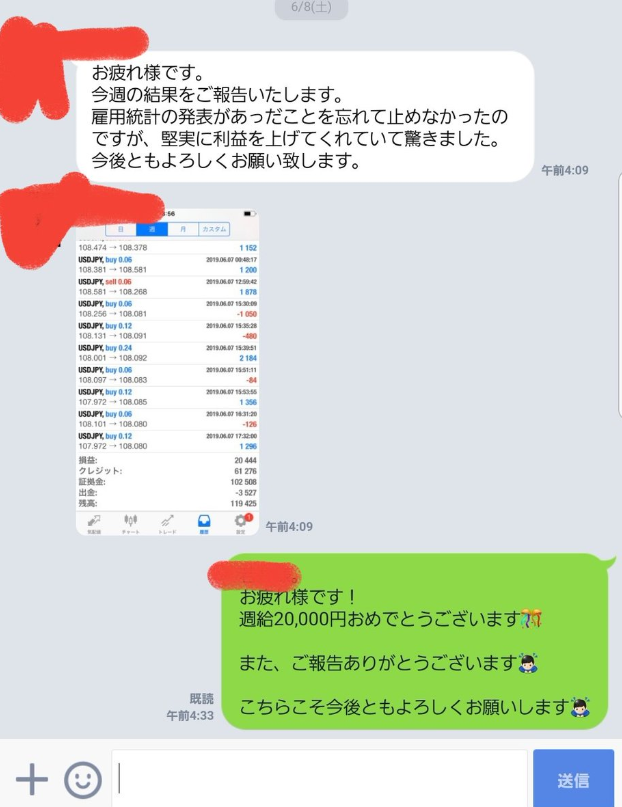Tap the blue history inbox icon
Image resolution: width=622 pixels, height=807 pixels.
coord(204,523)
